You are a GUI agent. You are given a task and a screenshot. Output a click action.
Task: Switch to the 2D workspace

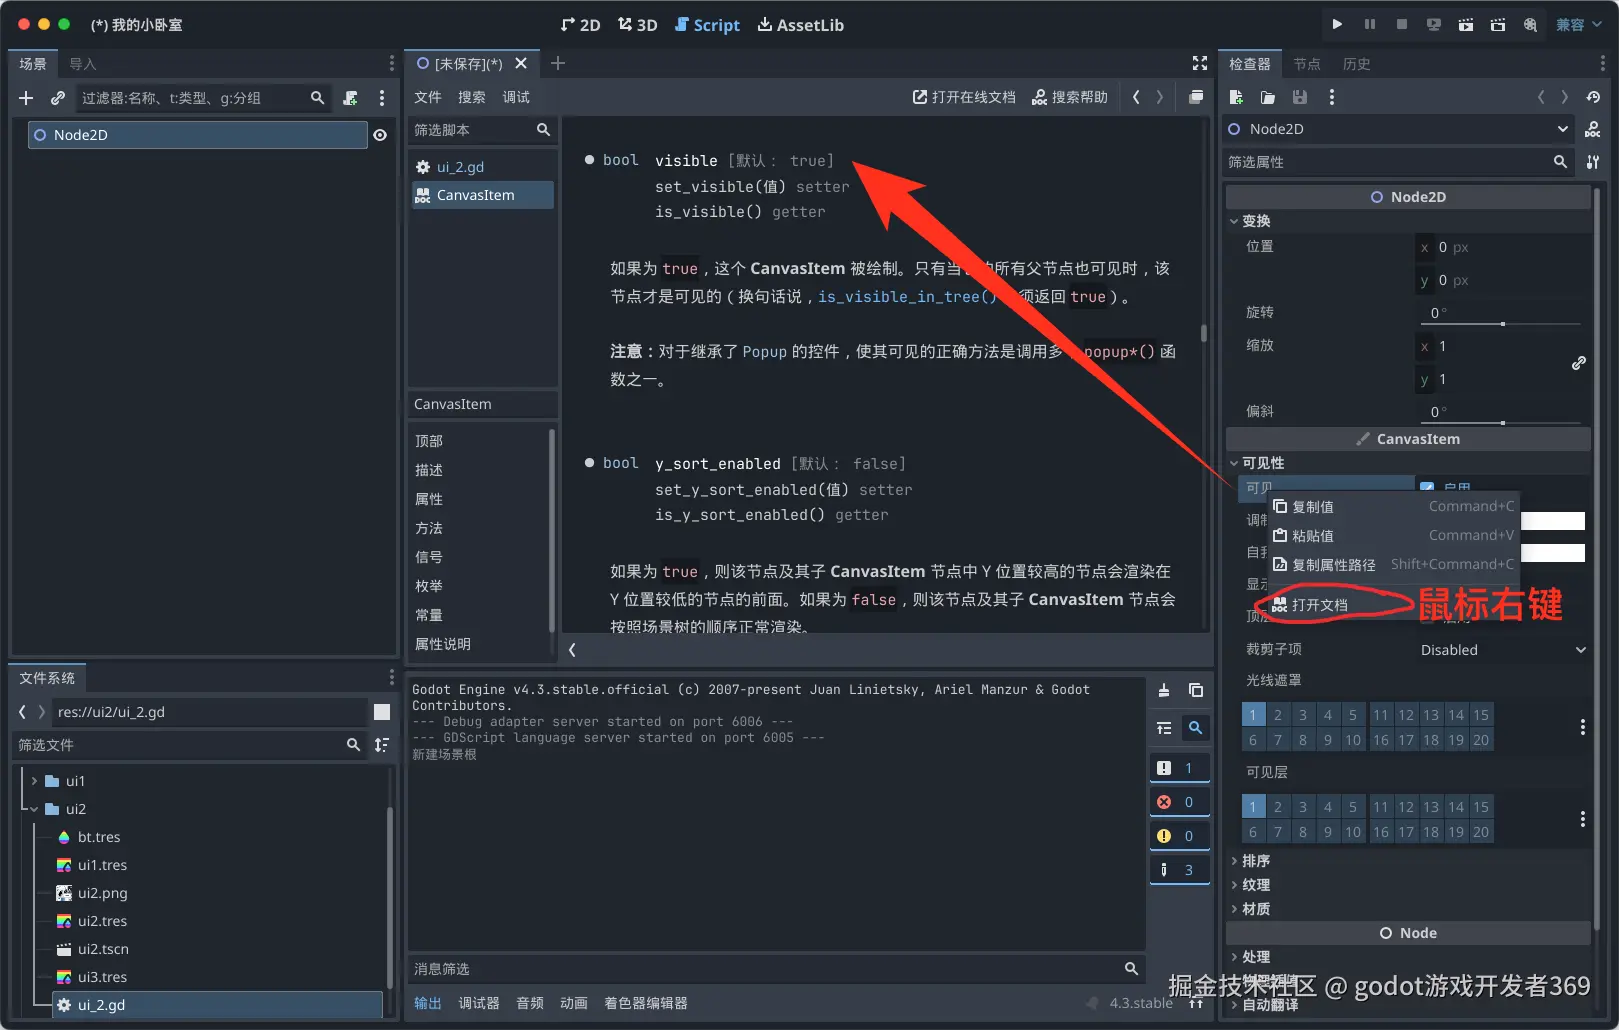(580, 25)
